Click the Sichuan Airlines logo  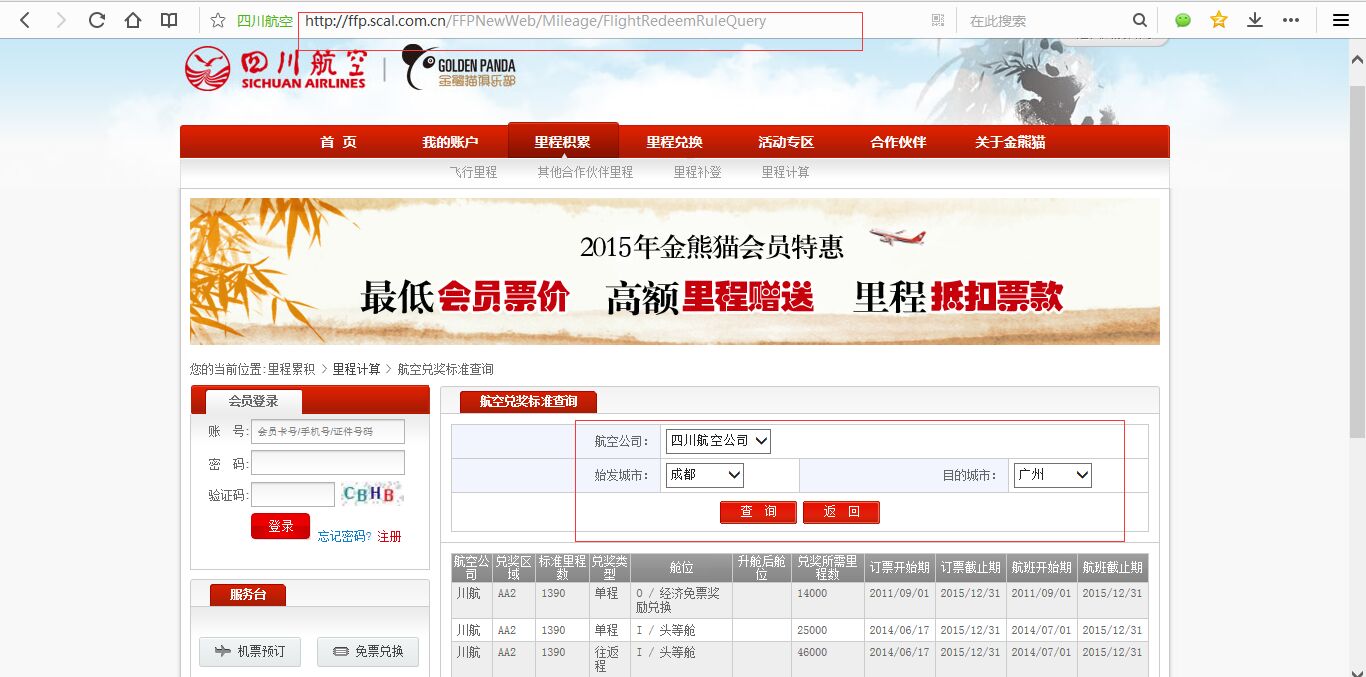point(275,68)
